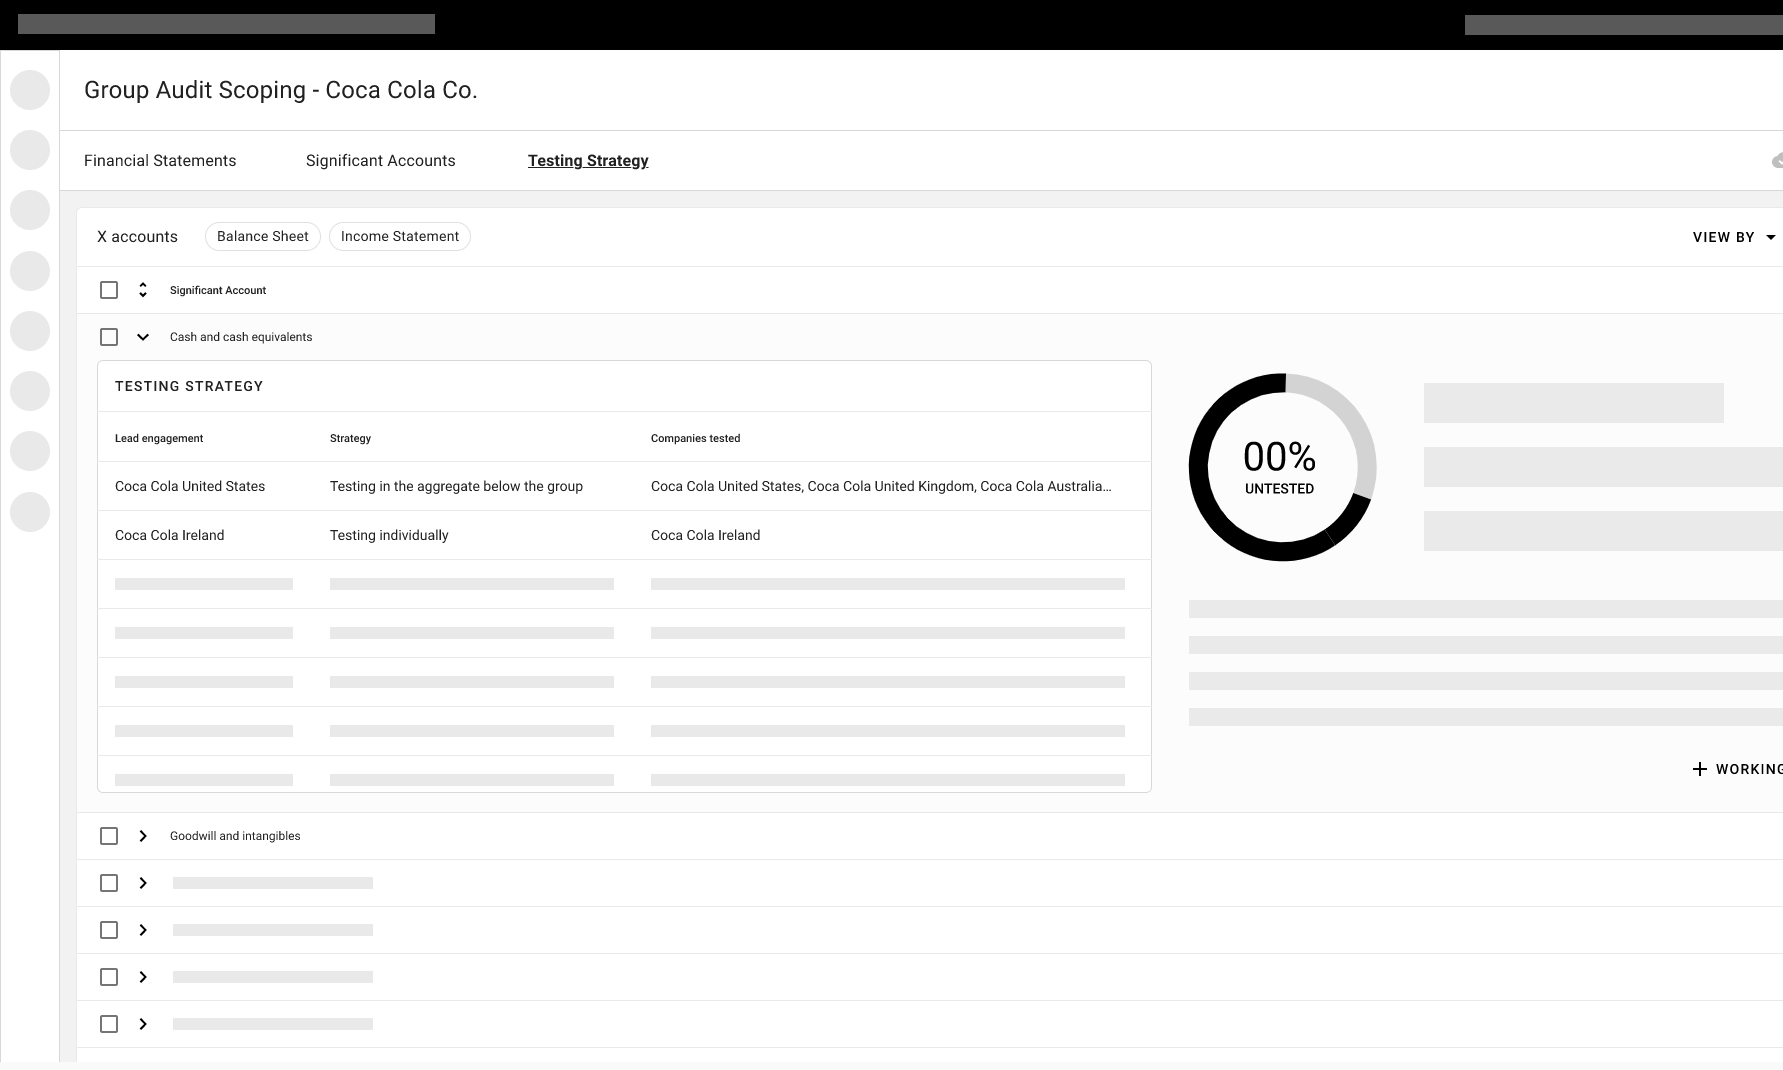Open the Financial Statements tab
This screenshot has height=1070, width=1783.
[160, 161]
